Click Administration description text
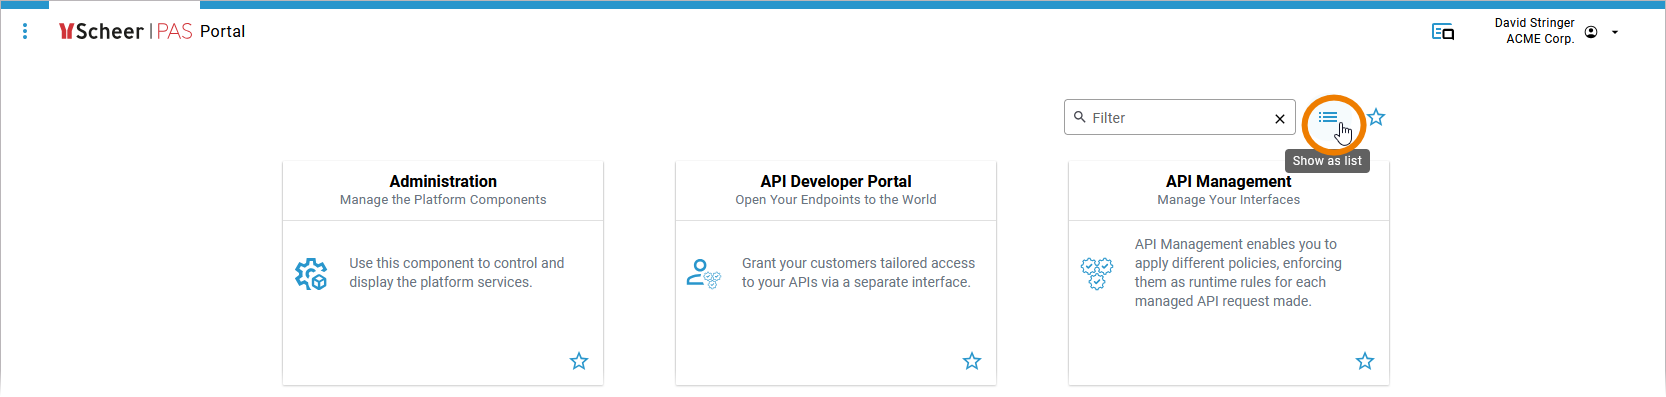Screen dimensions: 1666x397 click(x=456, y=273)
